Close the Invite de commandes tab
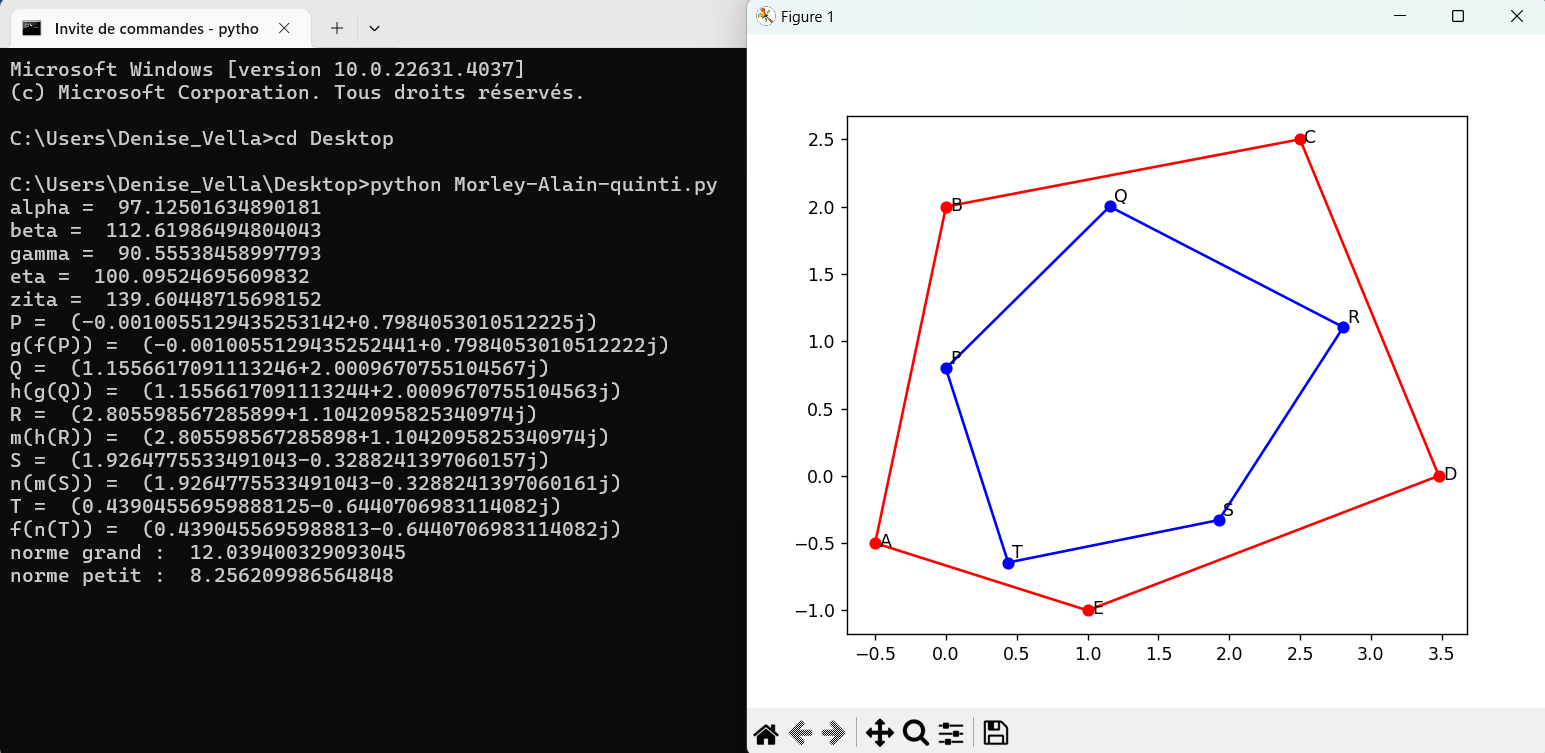The height and width of the screenshot is (753, 1545). tap(284, 28)
